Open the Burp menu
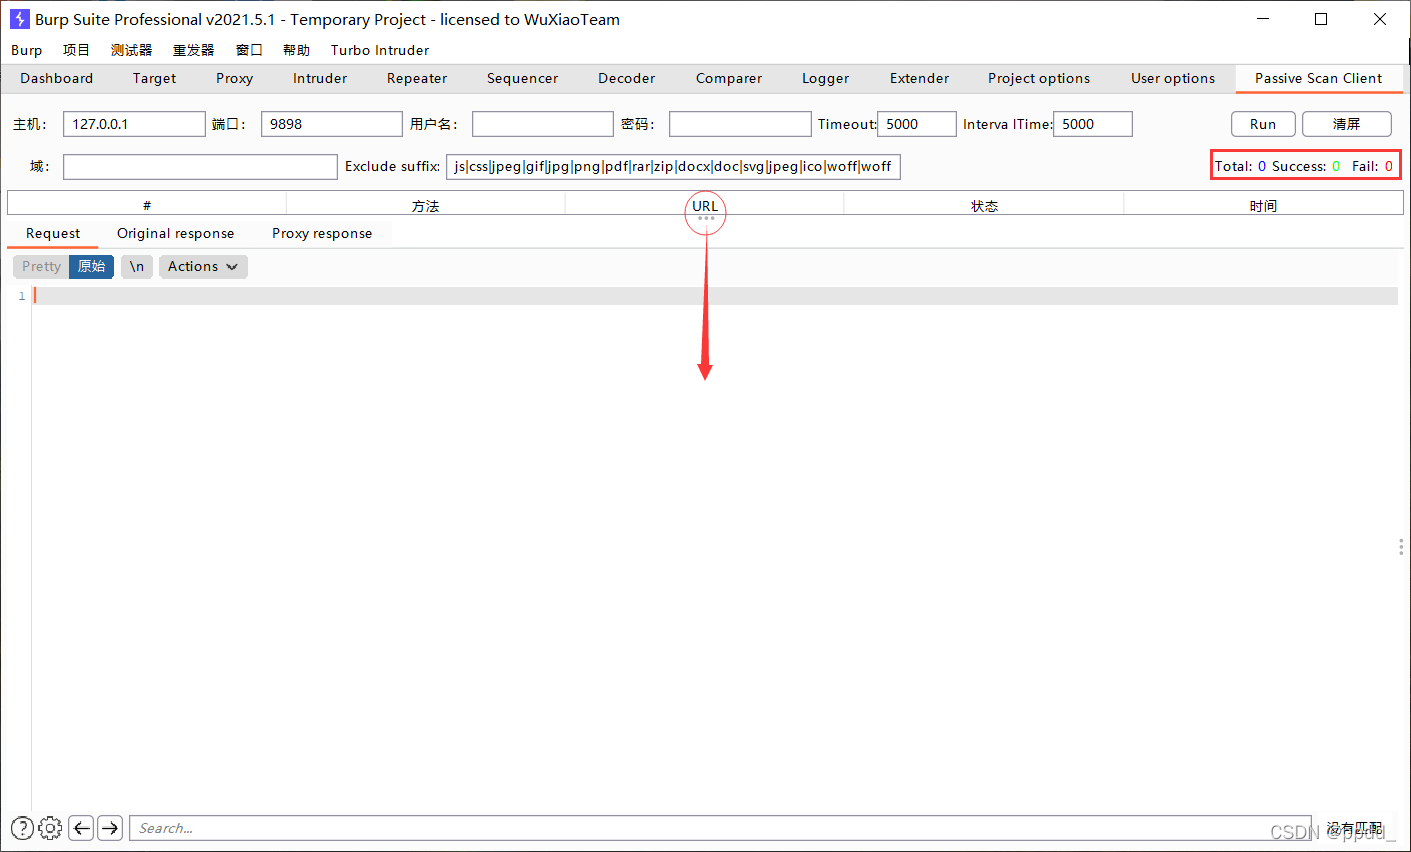 27,50
